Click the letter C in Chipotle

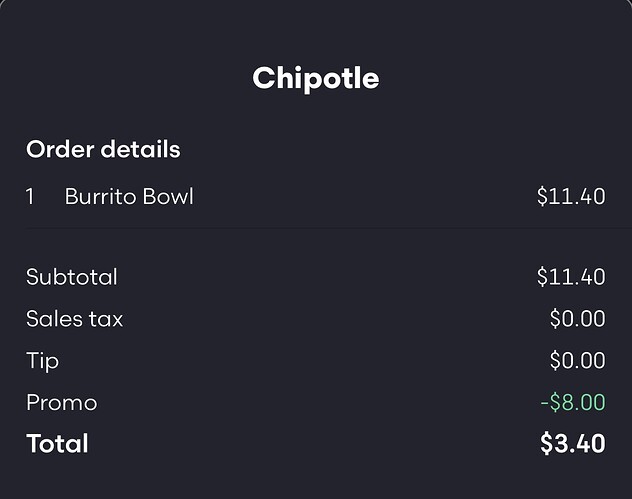(266, 78)
